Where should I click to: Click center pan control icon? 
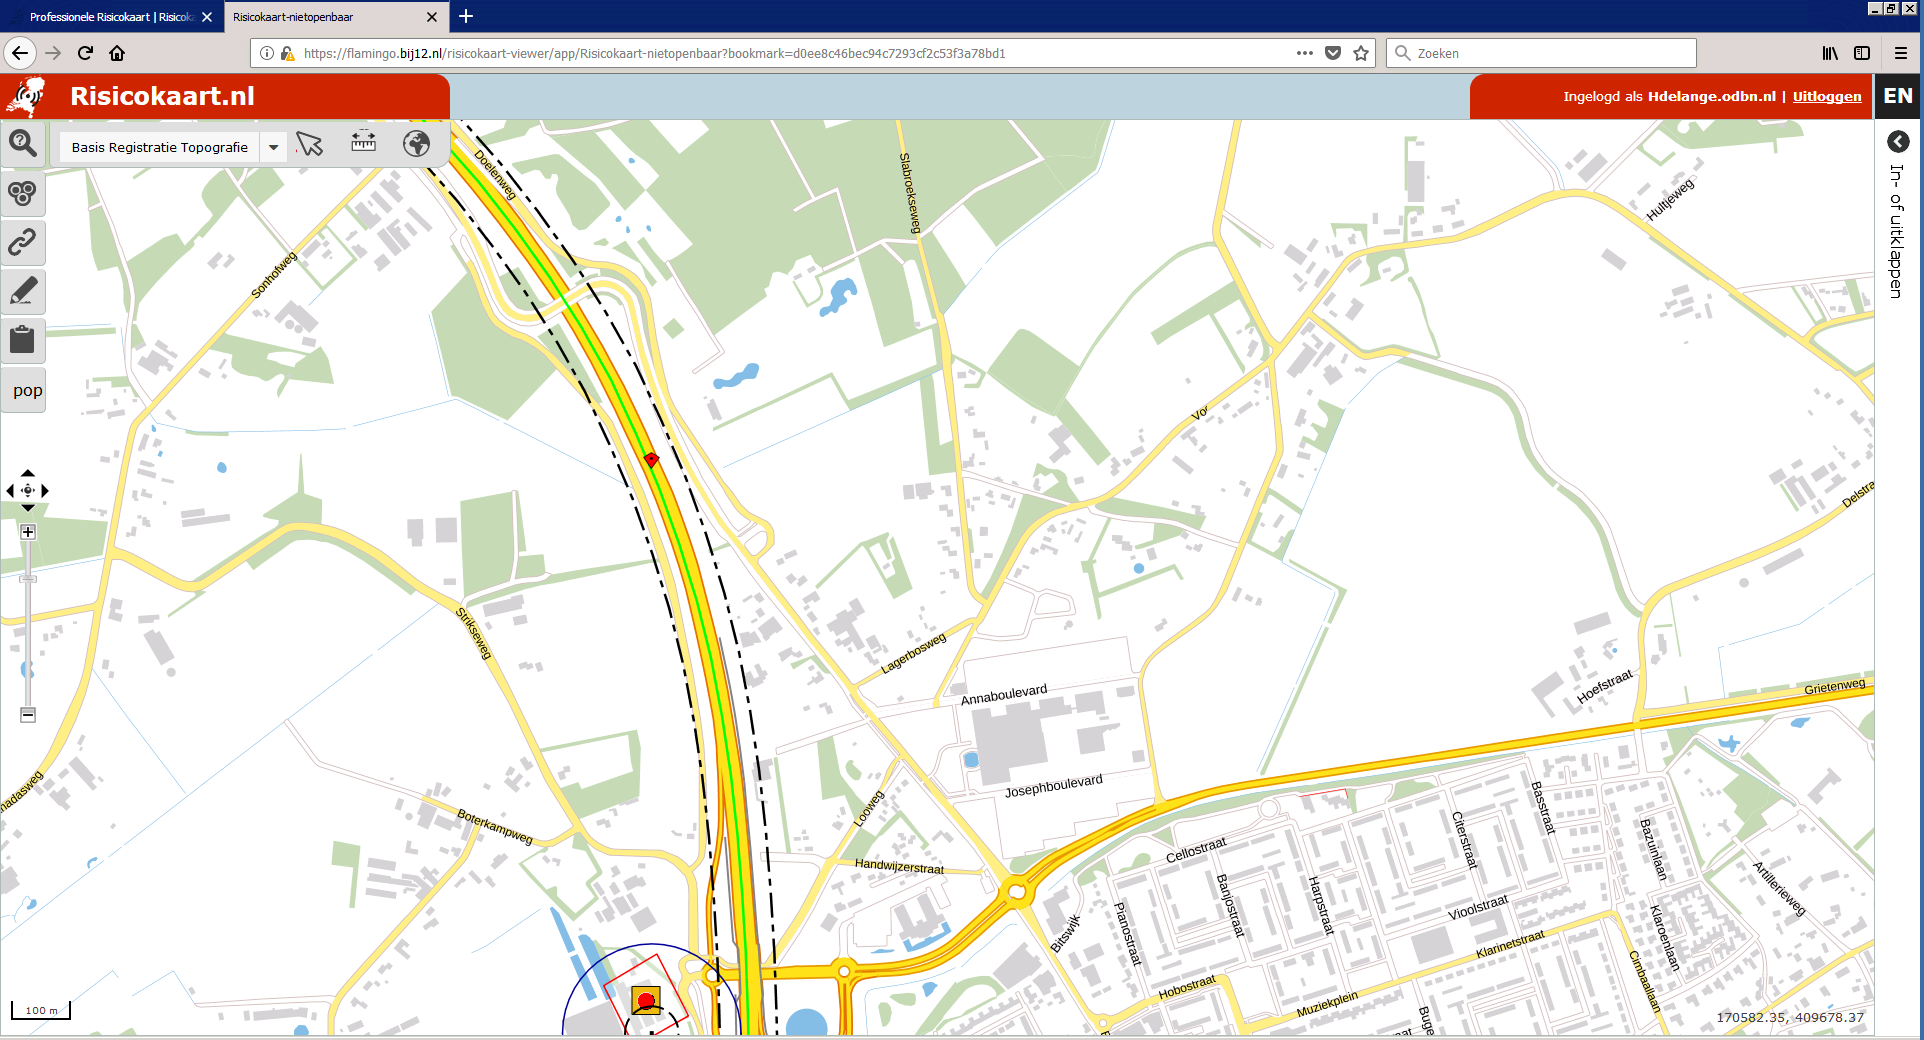pos(28,490)
